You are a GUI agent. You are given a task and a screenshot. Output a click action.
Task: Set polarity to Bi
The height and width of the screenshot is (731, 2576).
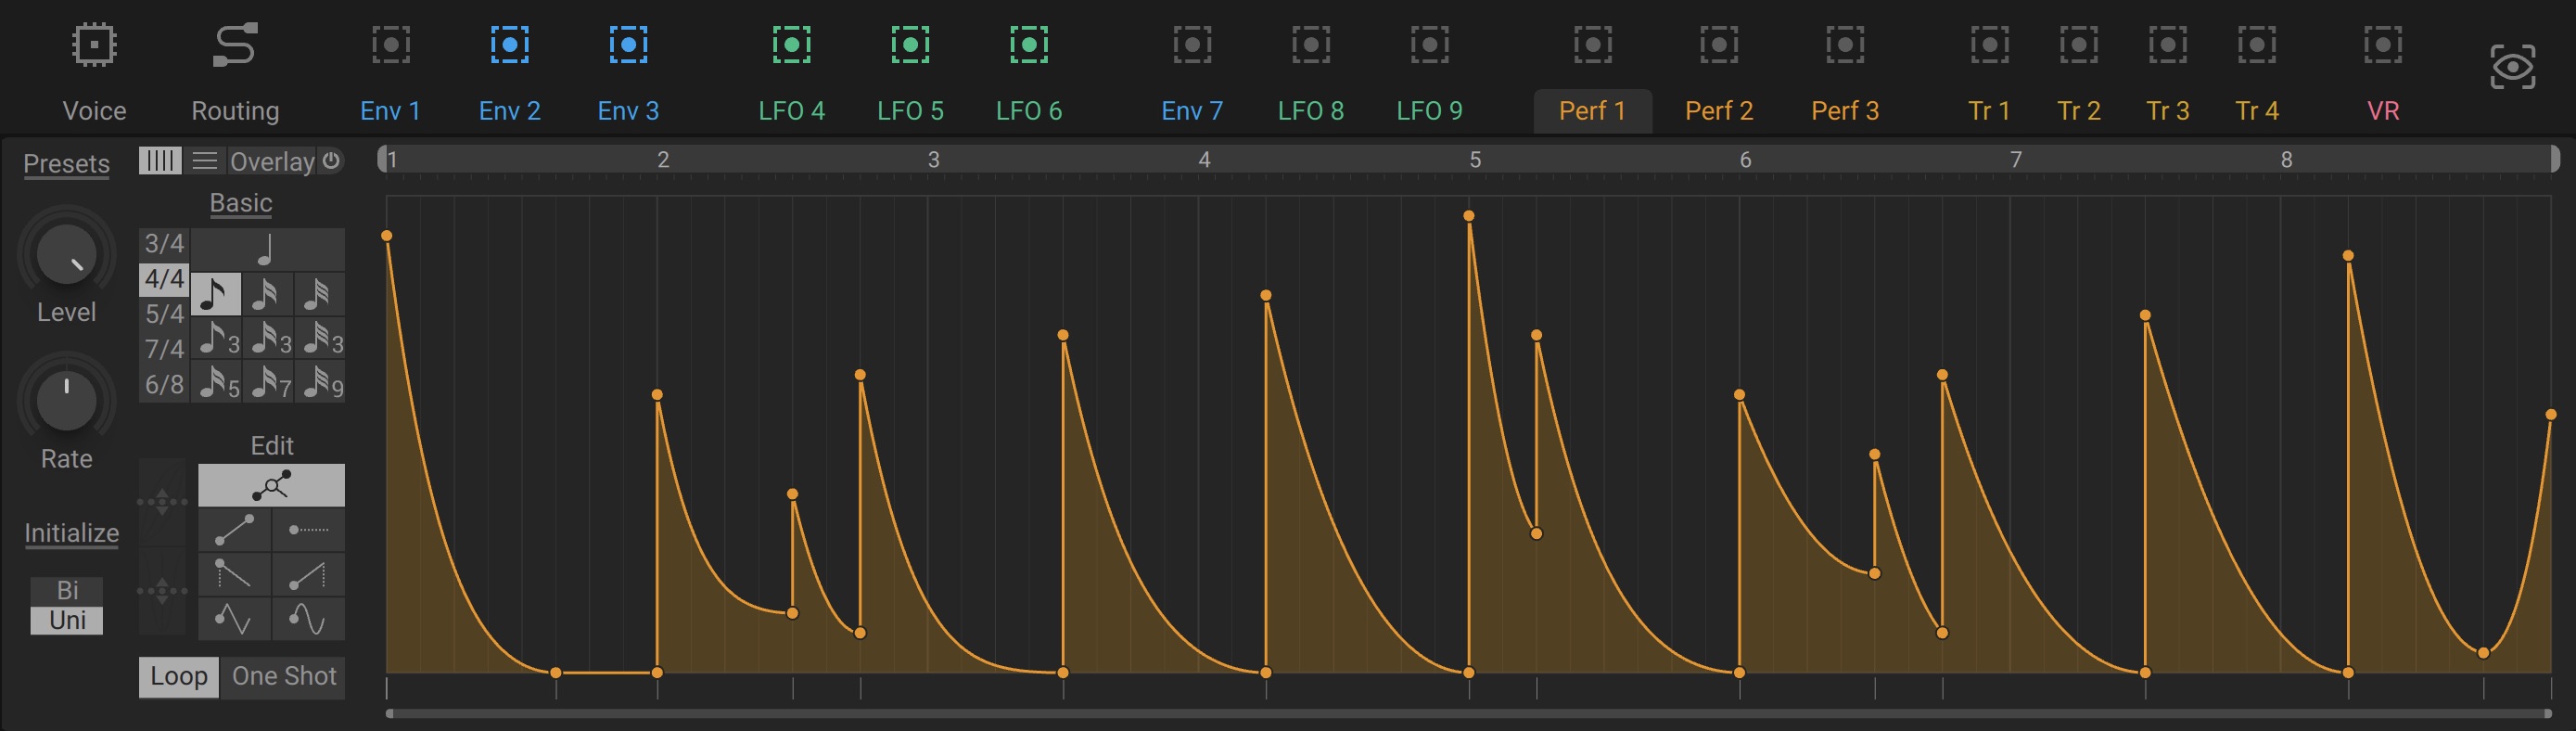point(67,590)
